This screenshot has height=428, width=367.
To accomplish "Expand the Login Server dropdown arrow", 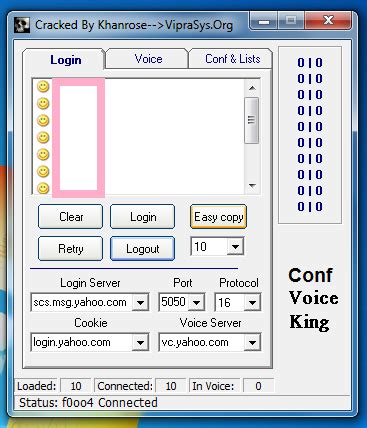I will tap(140, 303).
